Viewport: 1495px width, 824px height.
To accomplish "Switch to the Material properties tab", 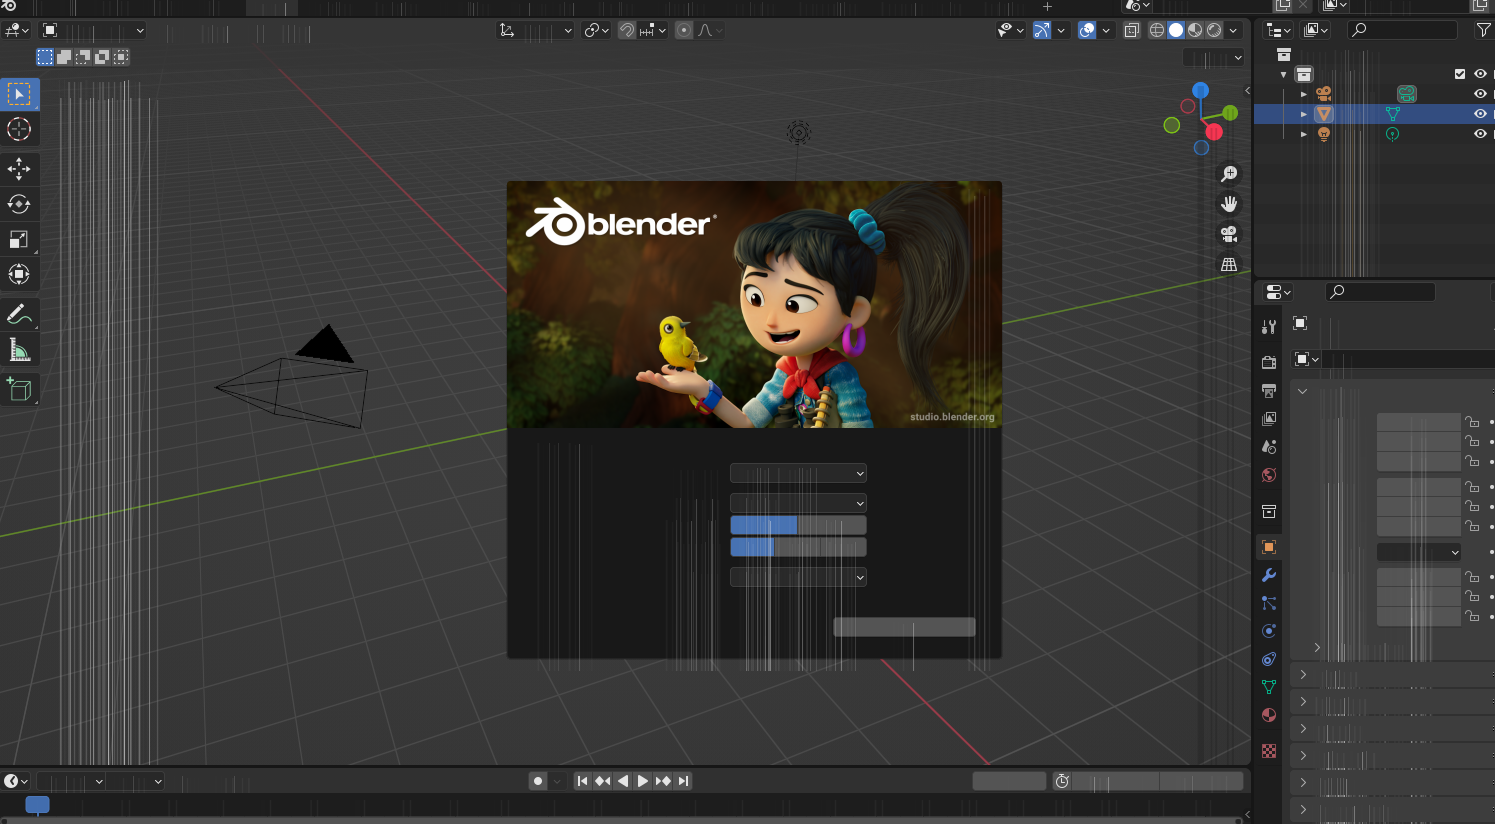I will pyautogui.click(x=1269, y=715).
